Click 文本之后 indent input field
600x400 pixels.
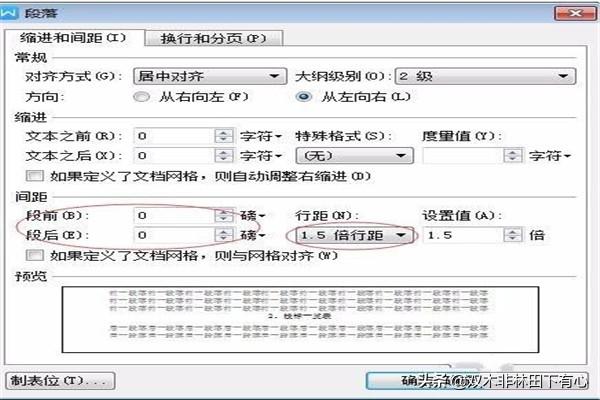pyautogui.click(x=174, y=156)
